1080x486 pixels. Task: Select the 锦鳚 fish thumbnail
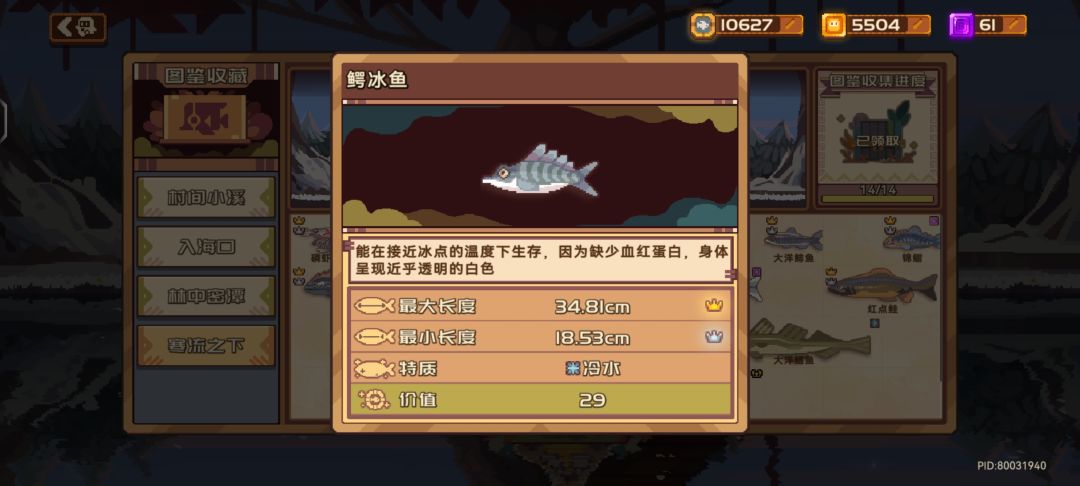[911, 238]
